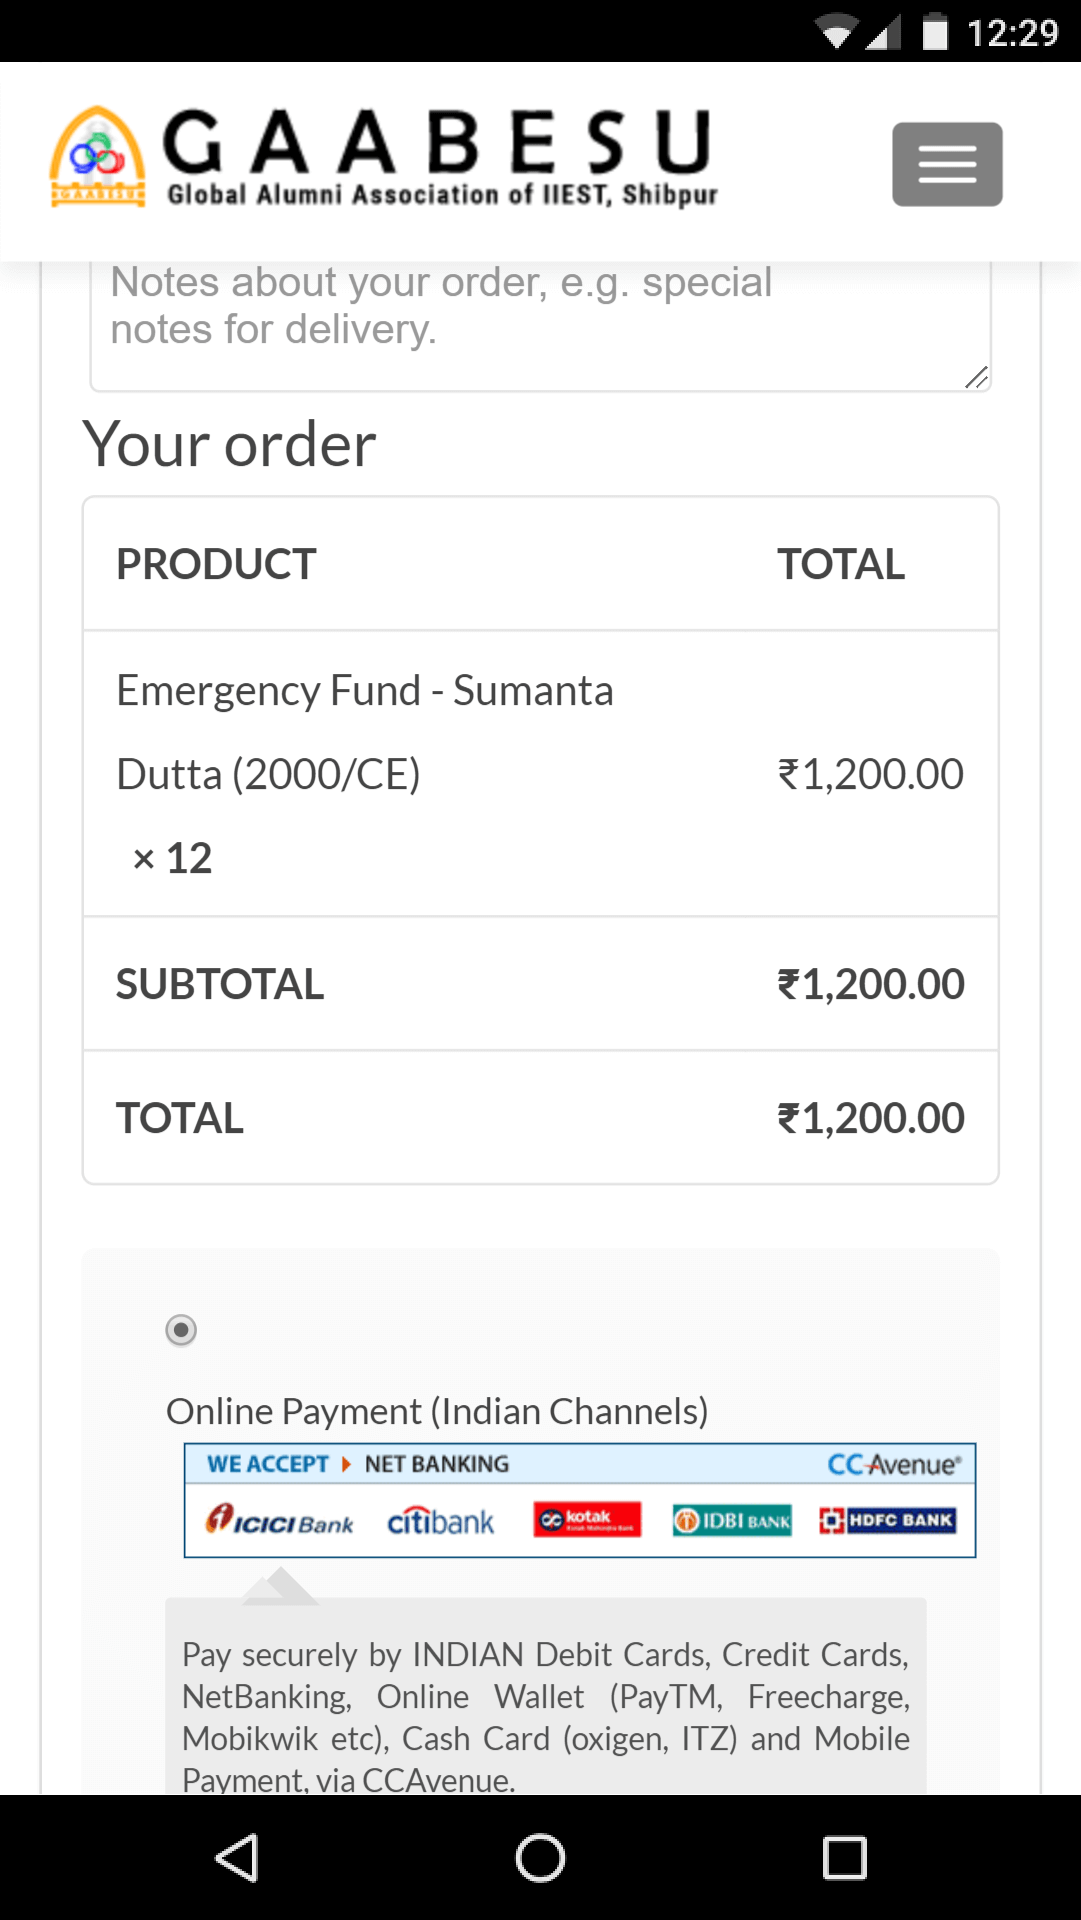Tap the IDBI Bank logo
Viewport: 1081px width, 1920px height.
[732, 1521]
